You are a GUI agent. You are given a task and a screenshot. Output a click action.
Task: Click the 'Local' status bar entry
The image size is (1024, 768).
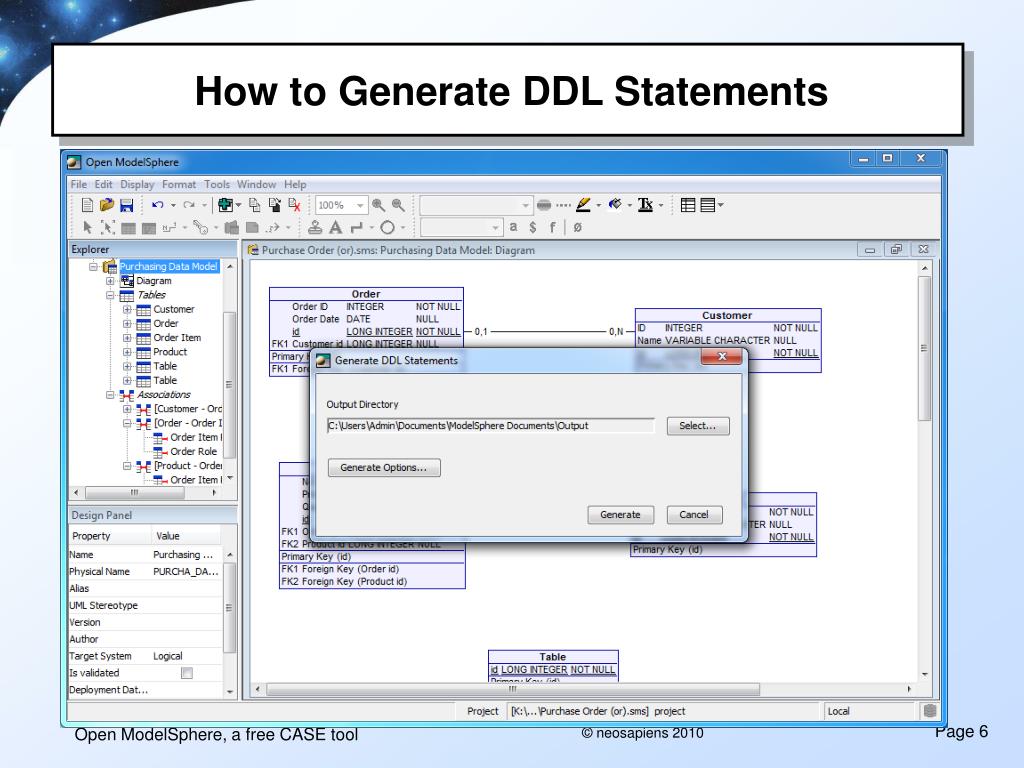(839, 711)
